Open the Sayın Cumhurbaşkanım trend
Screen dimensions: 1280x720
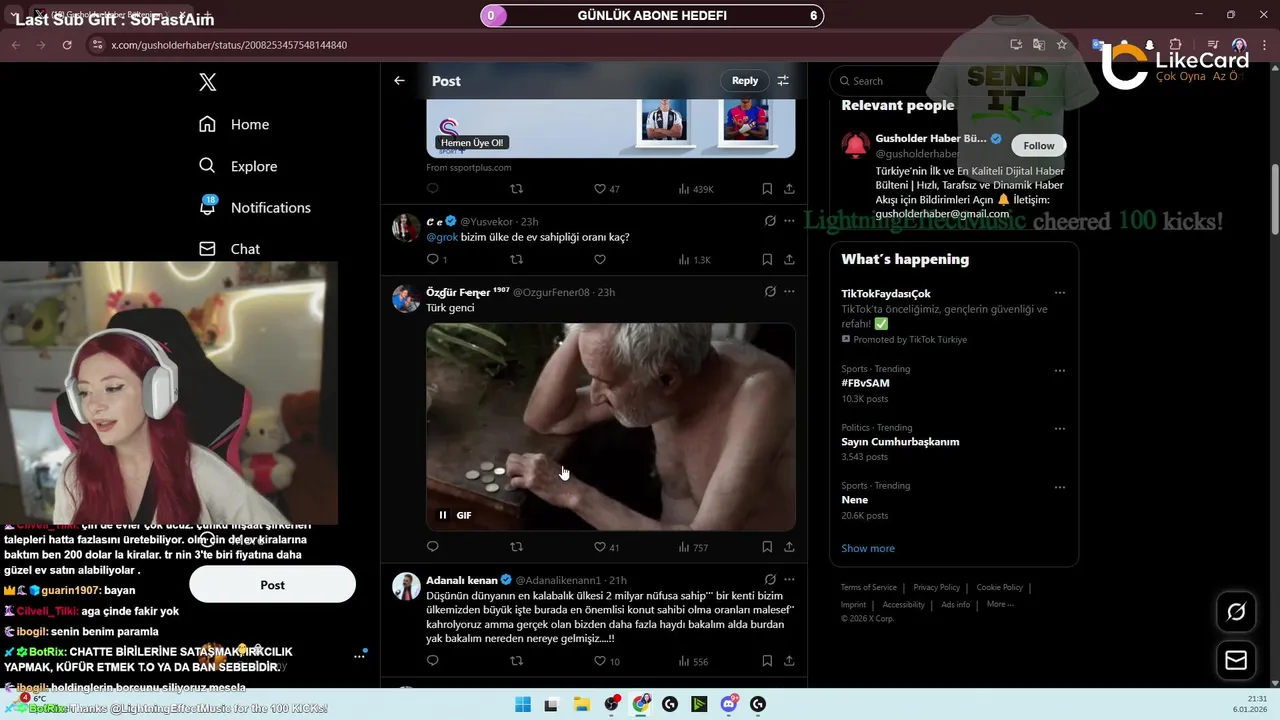pos(900,441)
